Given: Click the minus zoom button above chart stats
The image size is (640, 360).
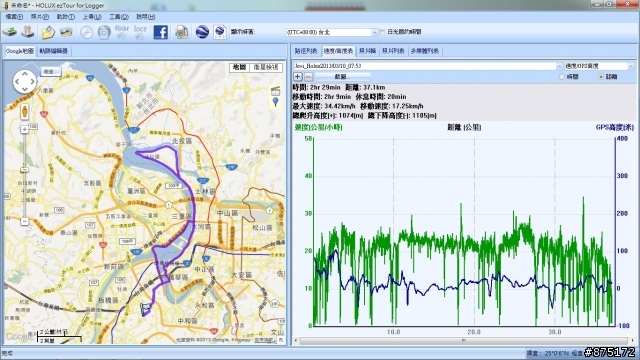Looking at the screenshot, I should point(309,76).
